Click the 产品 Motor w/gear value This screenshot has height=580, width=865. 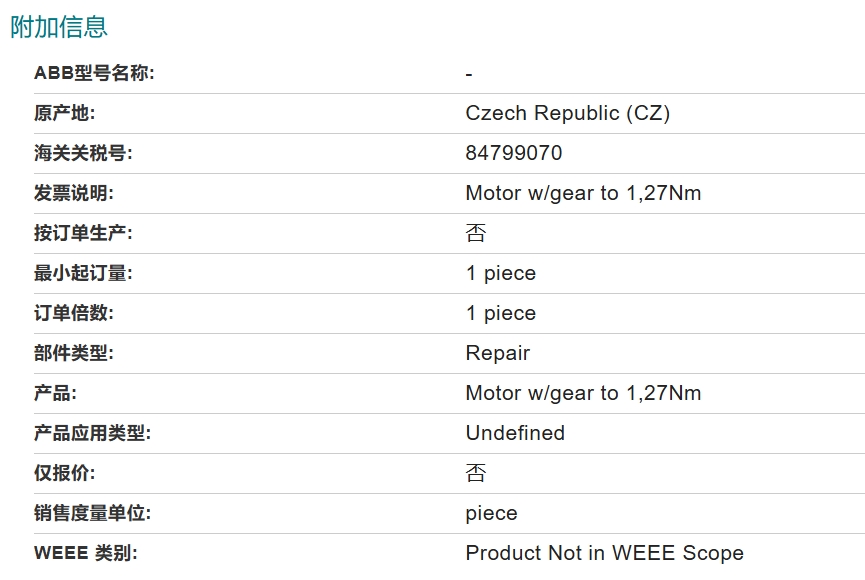pyautogui.click(x=583, y=393)
